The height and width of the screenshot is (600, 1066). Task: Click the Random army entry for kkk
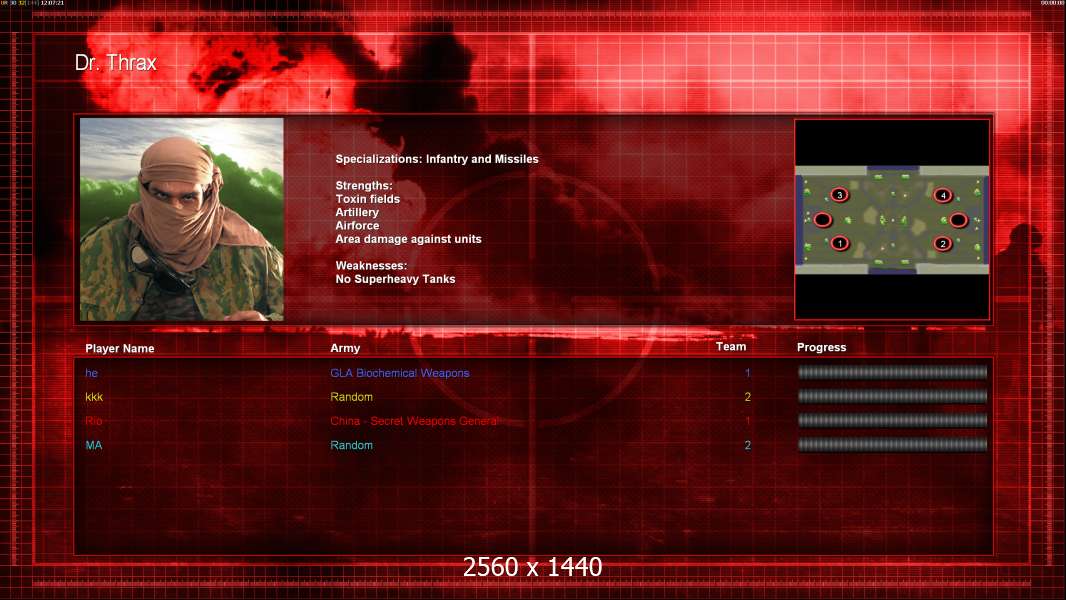point(351,397)
